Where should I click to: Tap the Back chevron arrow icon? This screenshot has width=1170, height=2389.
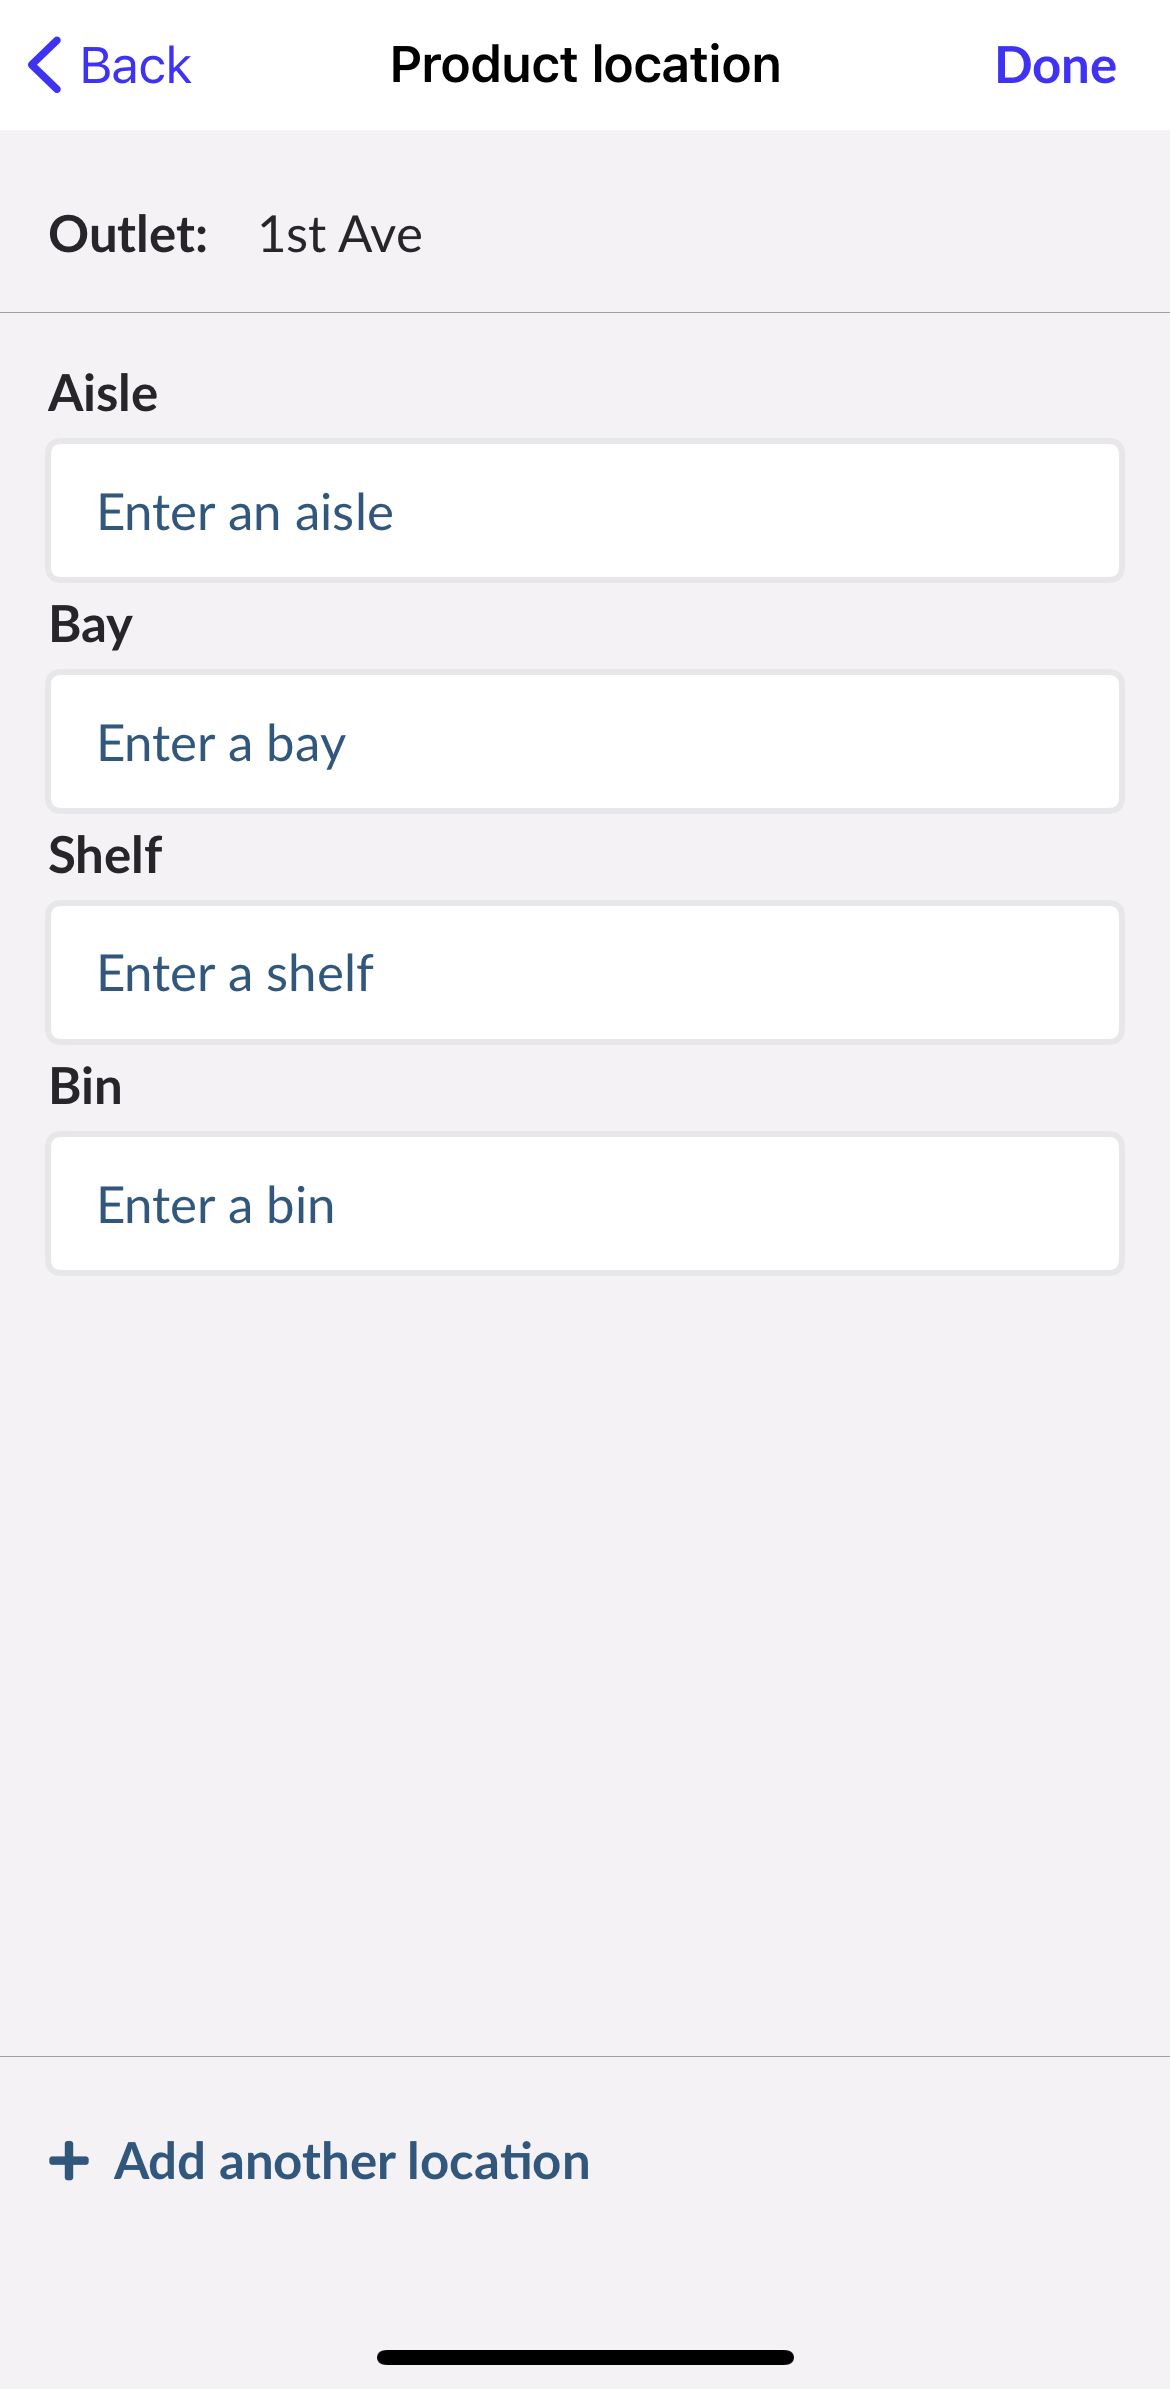tap(45, 66)
